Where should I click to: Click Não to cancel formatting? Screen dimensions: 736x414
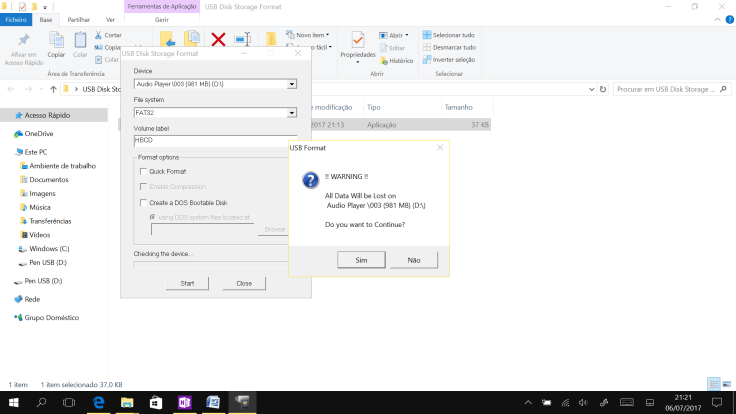pos(413,260)
